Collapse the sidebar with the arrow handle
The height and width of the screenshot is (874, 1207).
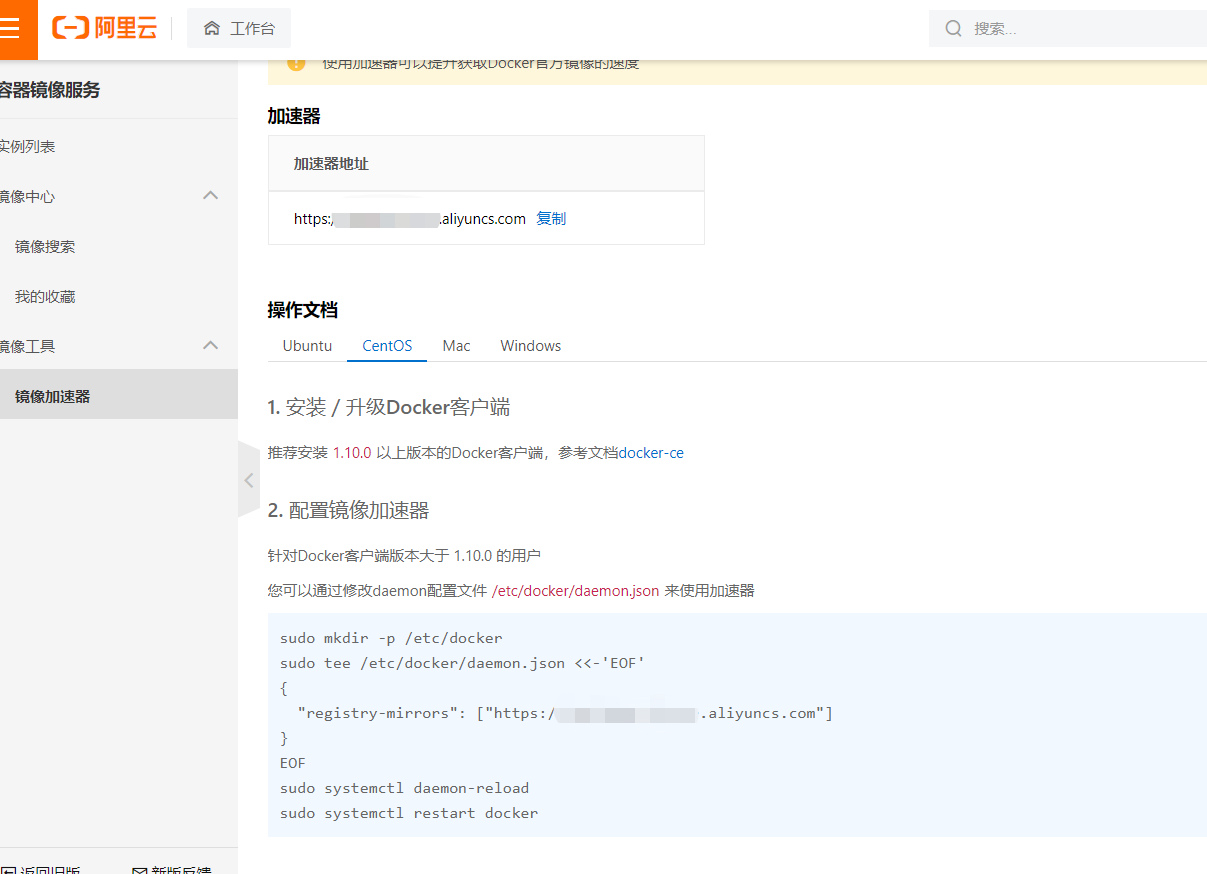coord(249,480)
